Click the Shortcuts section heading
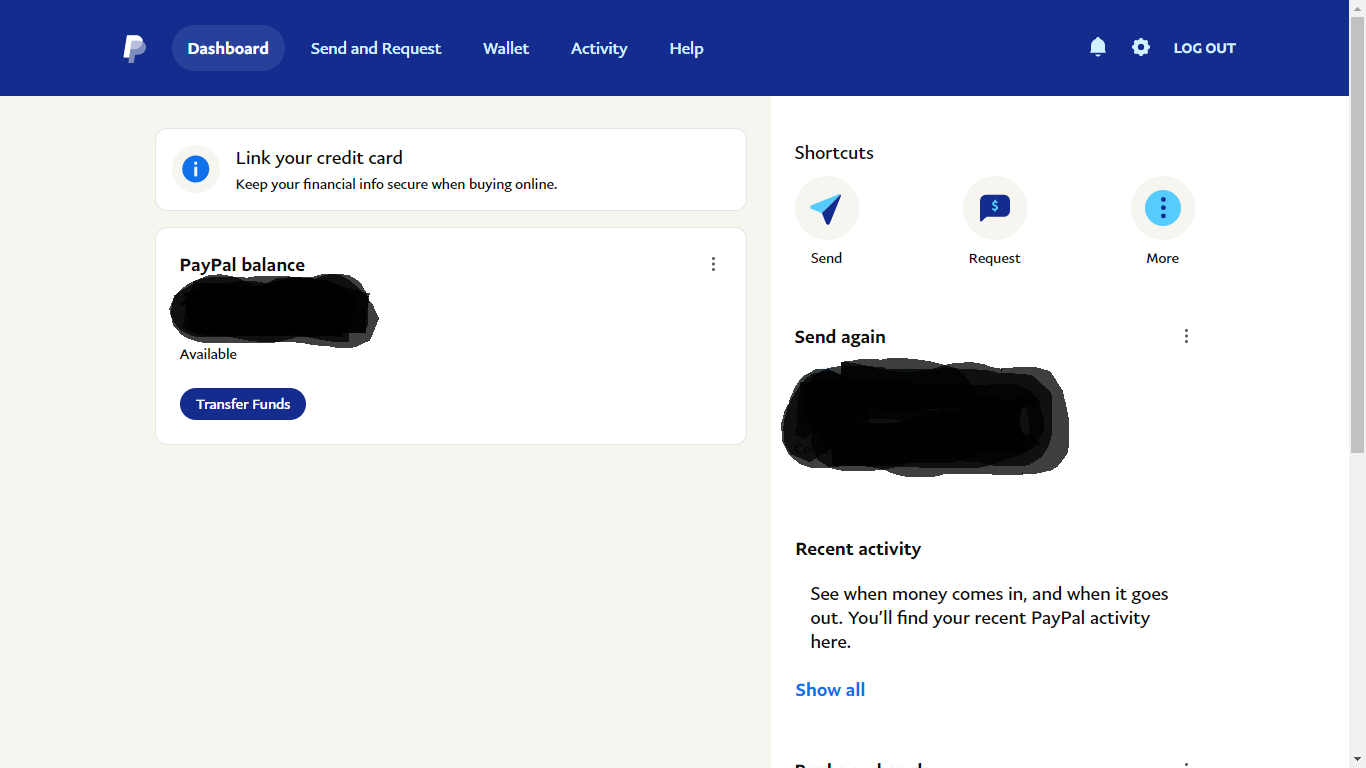 pyautogui.click(x=834, y=153)
